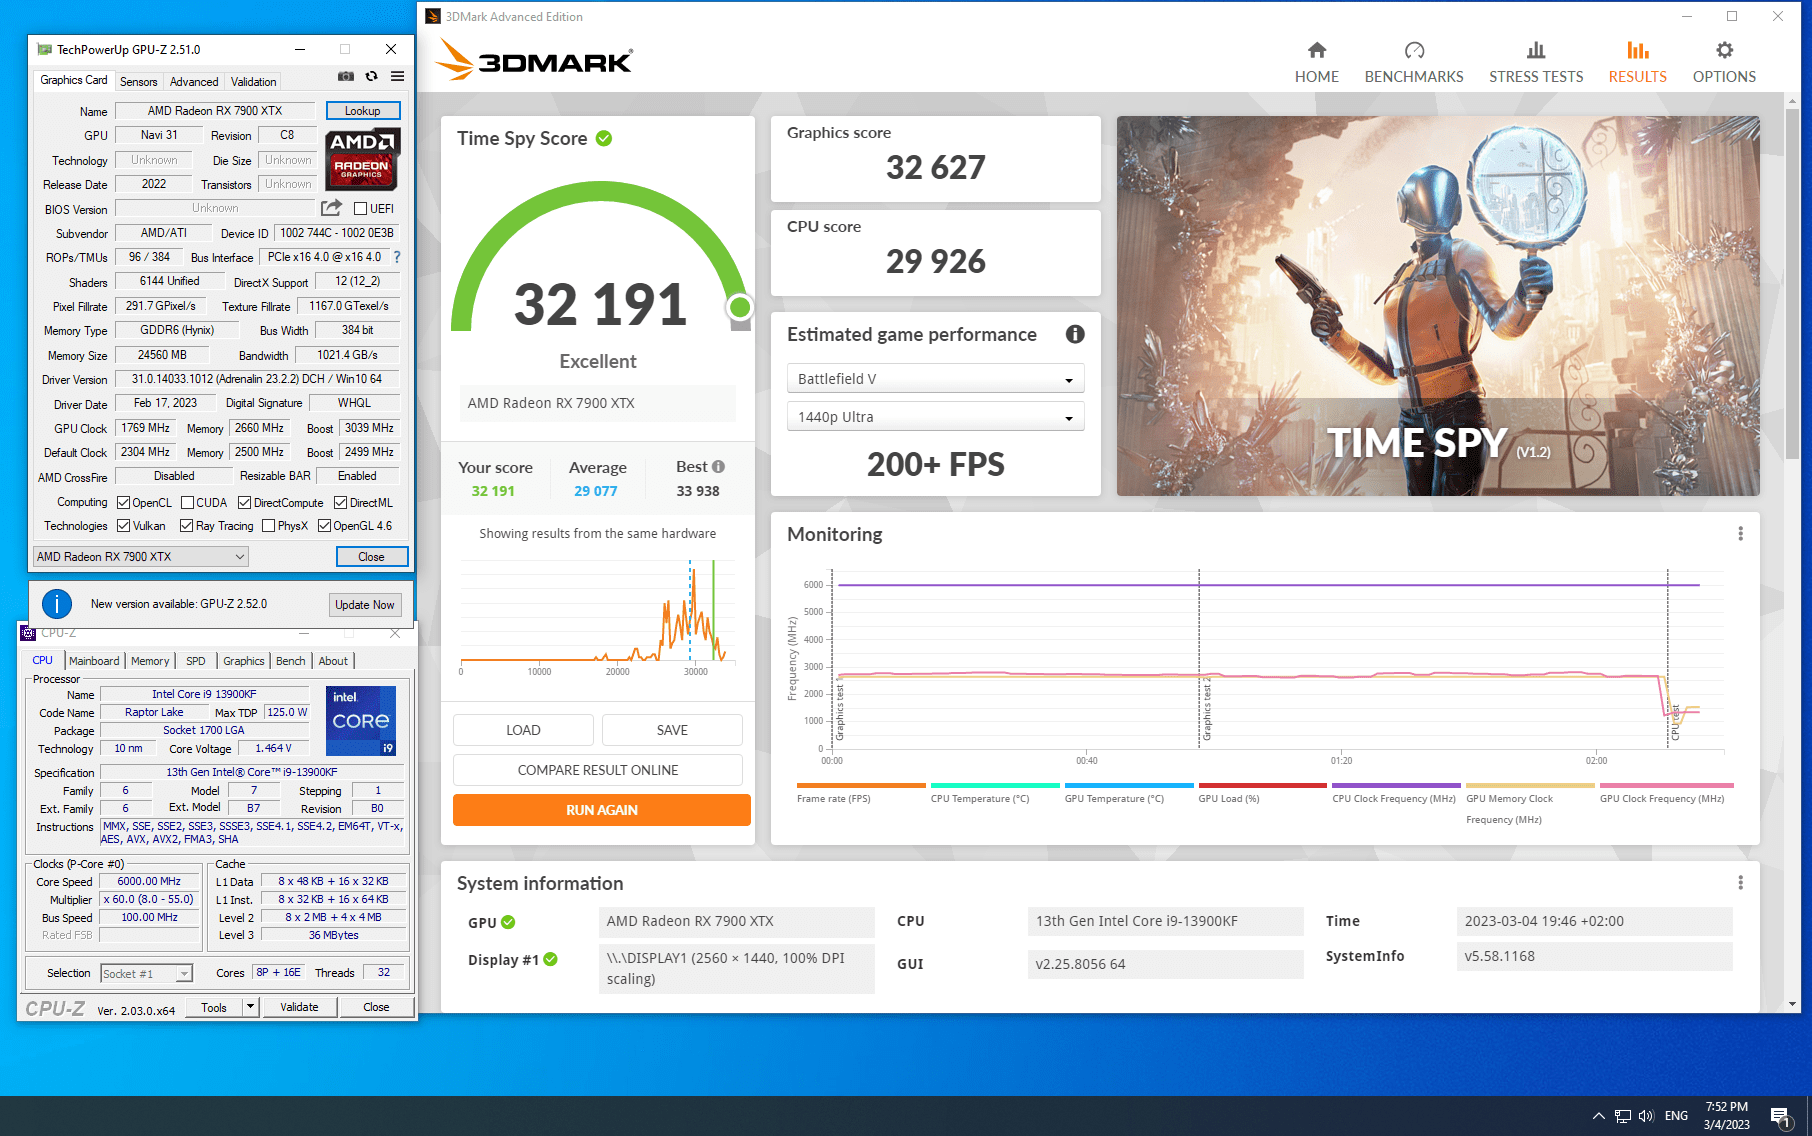Click the blue info icon in update notice
Screen dimensions: 1812x1136
(57, 604)
